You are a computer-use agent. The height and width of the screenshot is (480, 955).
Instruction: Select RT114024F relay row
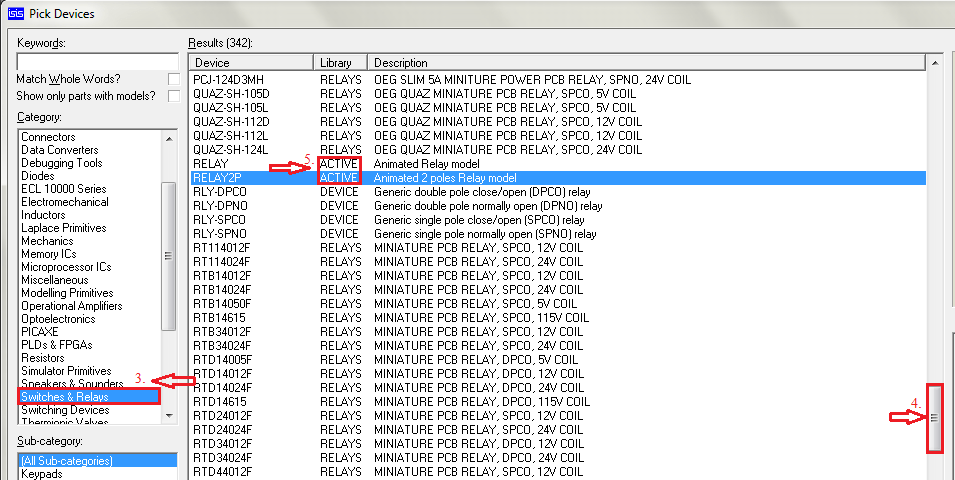(x=557, y=262)
